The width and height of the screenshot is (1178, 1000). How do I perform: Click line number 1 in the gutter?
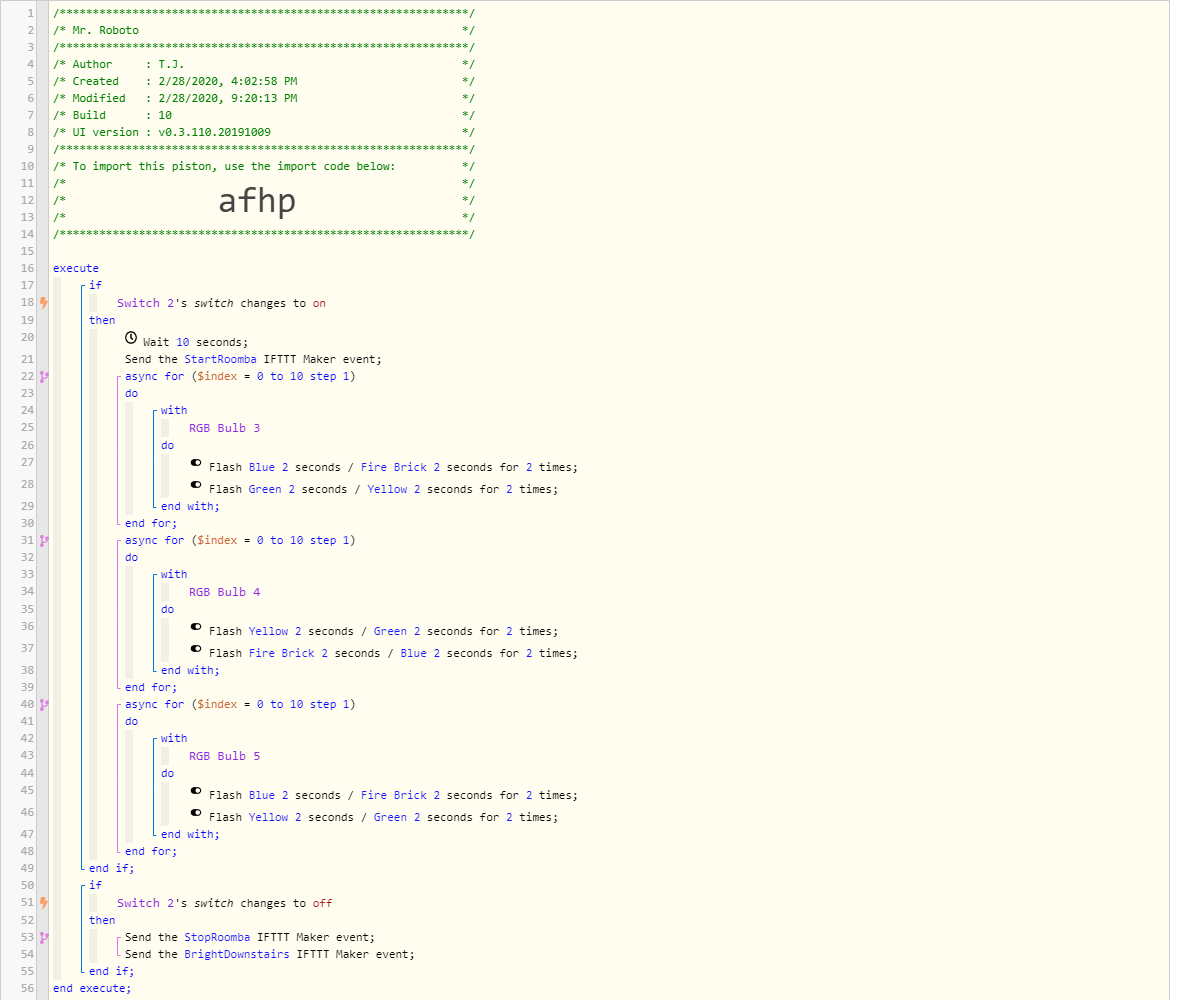coord(31,13)
